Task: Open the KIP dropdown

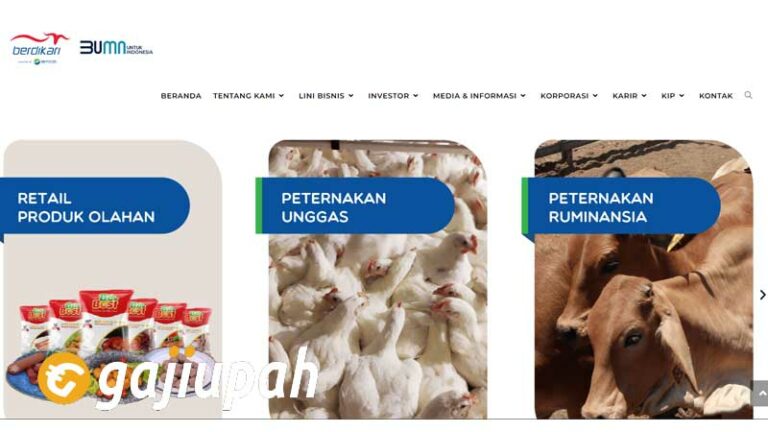Action: (673, 96)
